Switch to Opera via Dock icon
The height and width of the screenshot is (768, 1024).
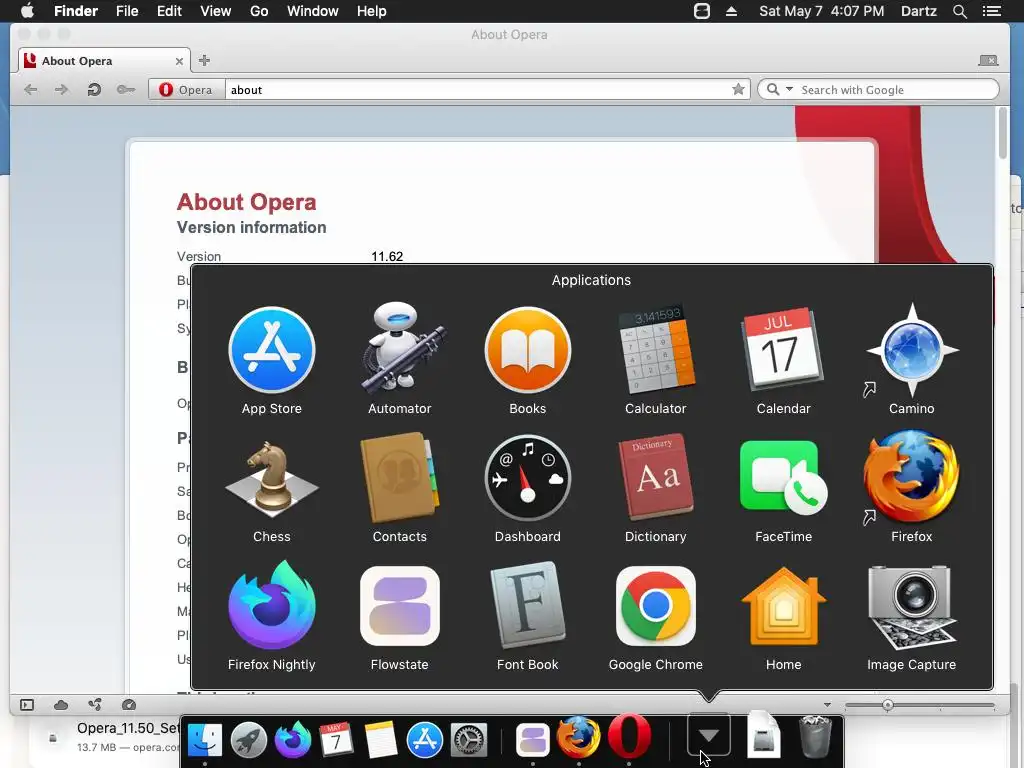[x=629, y=737]
